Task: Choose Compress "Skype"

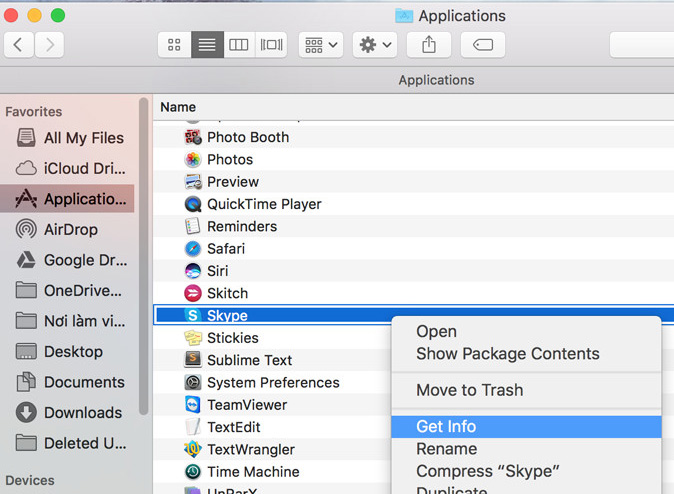Action: tap(526, 471)
